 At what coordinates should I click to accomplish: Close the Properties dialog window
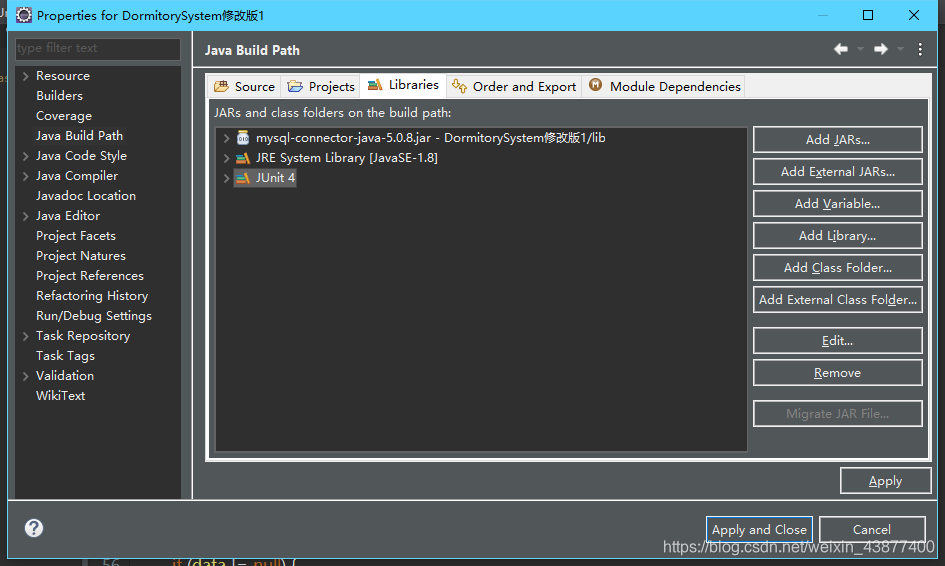point(914,15)
